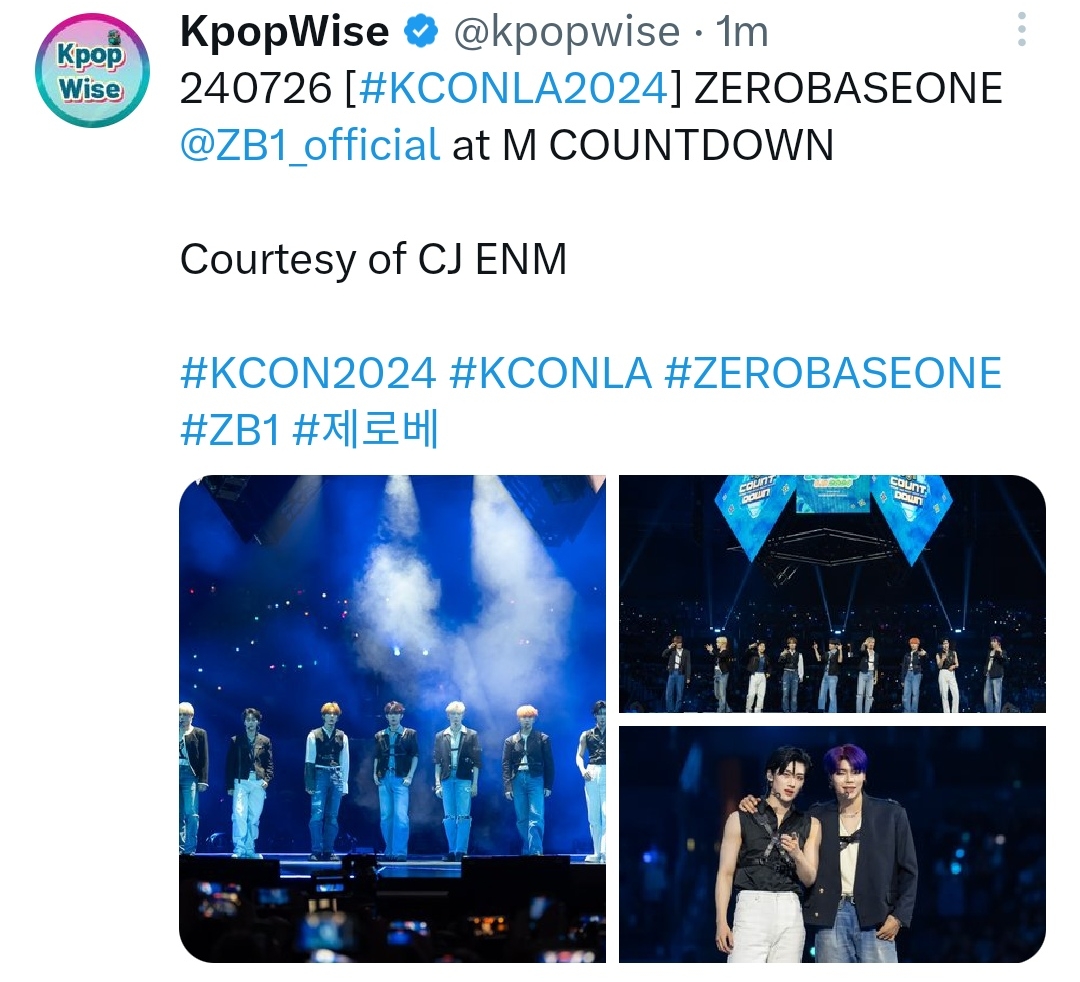View the large group stage photo
Screen dimensions: 1080x982
(x=393, y=718)
